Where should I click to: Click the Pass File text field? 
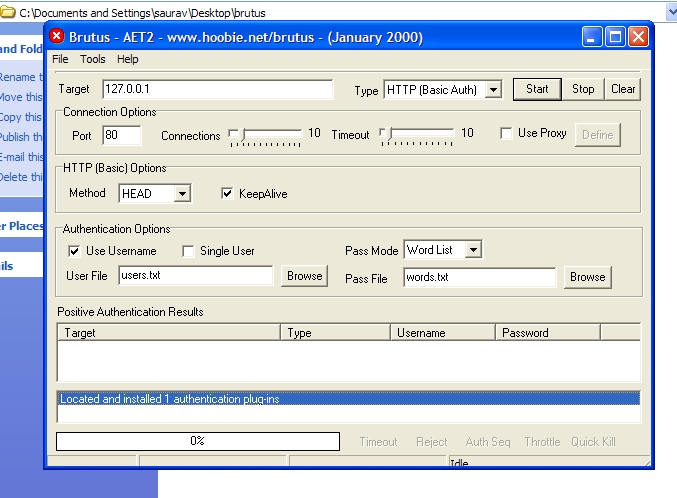[x=480, y=277]
